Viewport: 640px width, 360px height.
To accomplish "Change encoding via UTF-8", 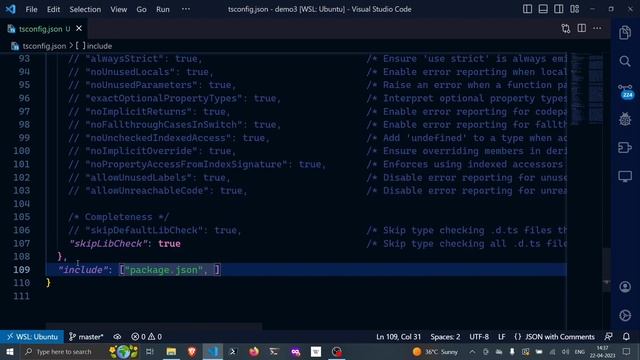I will [479, 337].
